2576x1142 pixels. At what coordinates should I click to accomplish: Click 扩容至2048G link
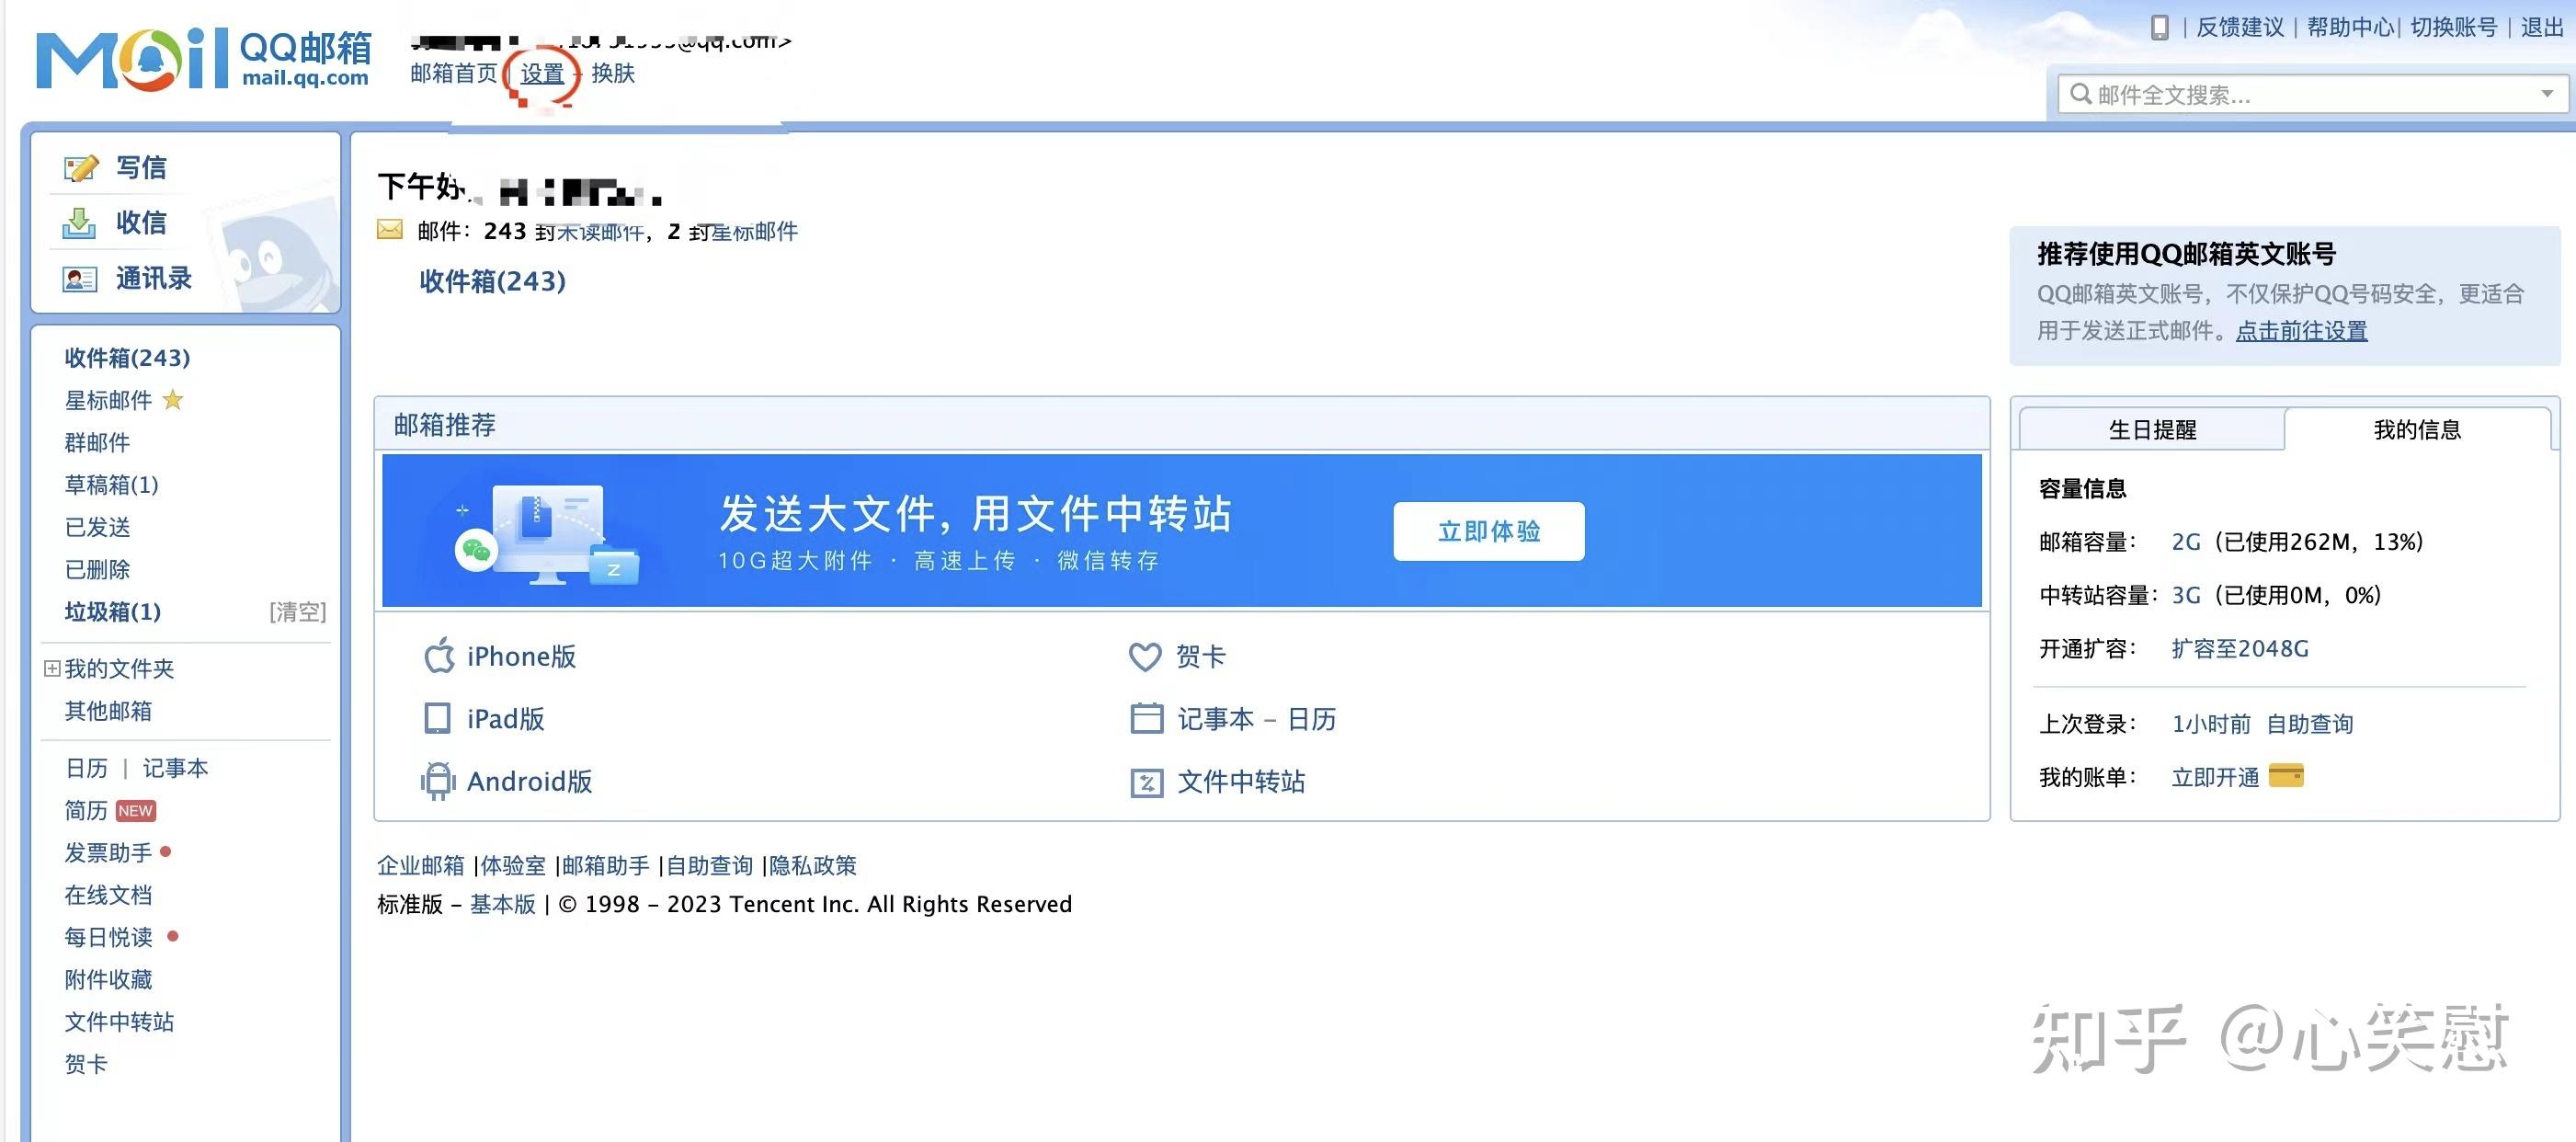pos(2240,649)
